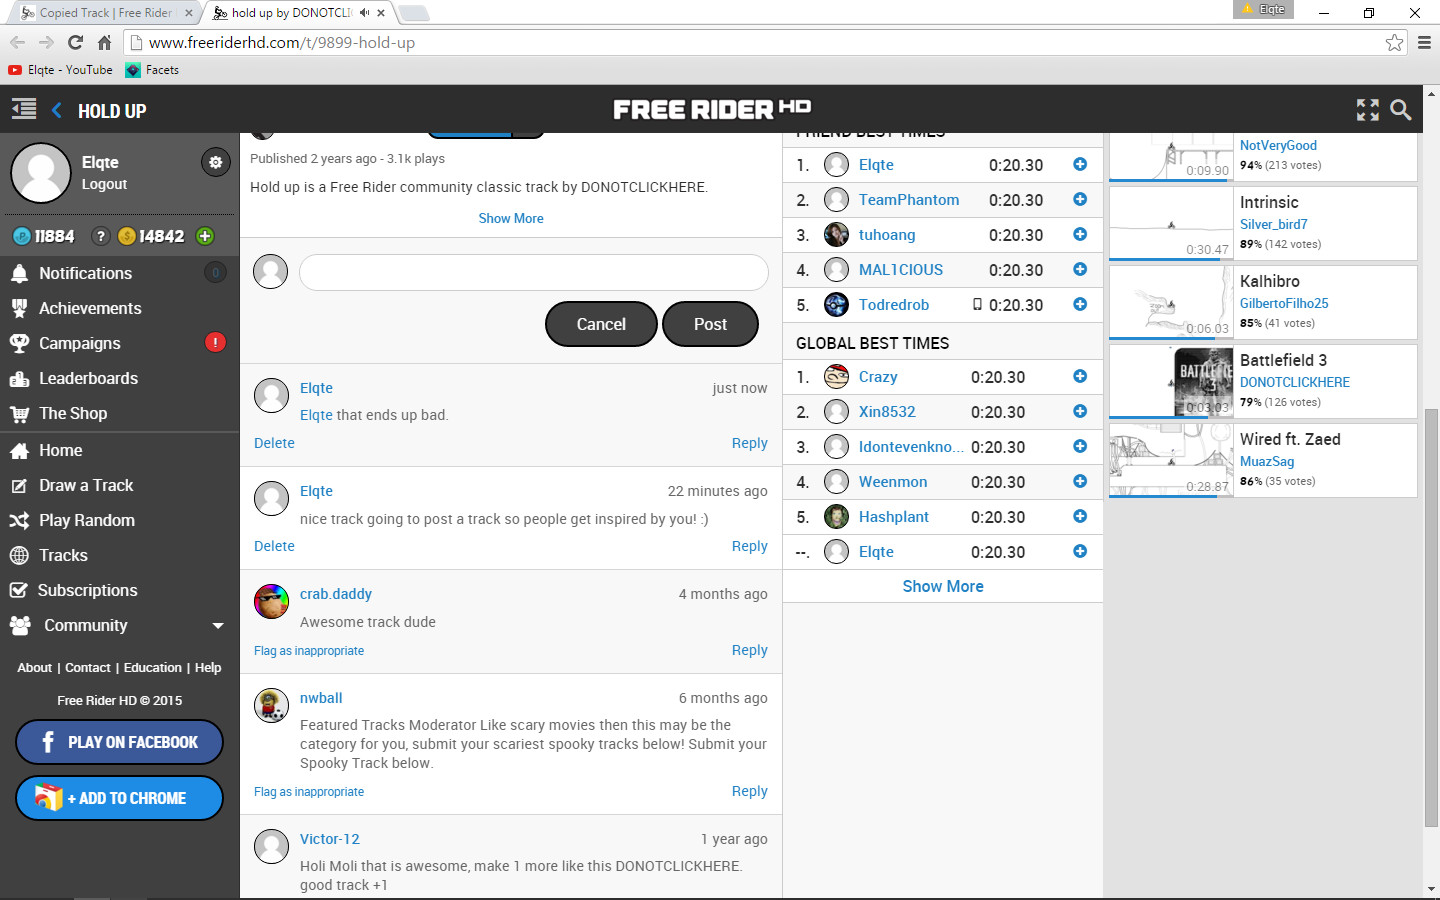The image size is (1440, 900).
Task: Expand the Community menu arrow
Action: tap(218, 626)
